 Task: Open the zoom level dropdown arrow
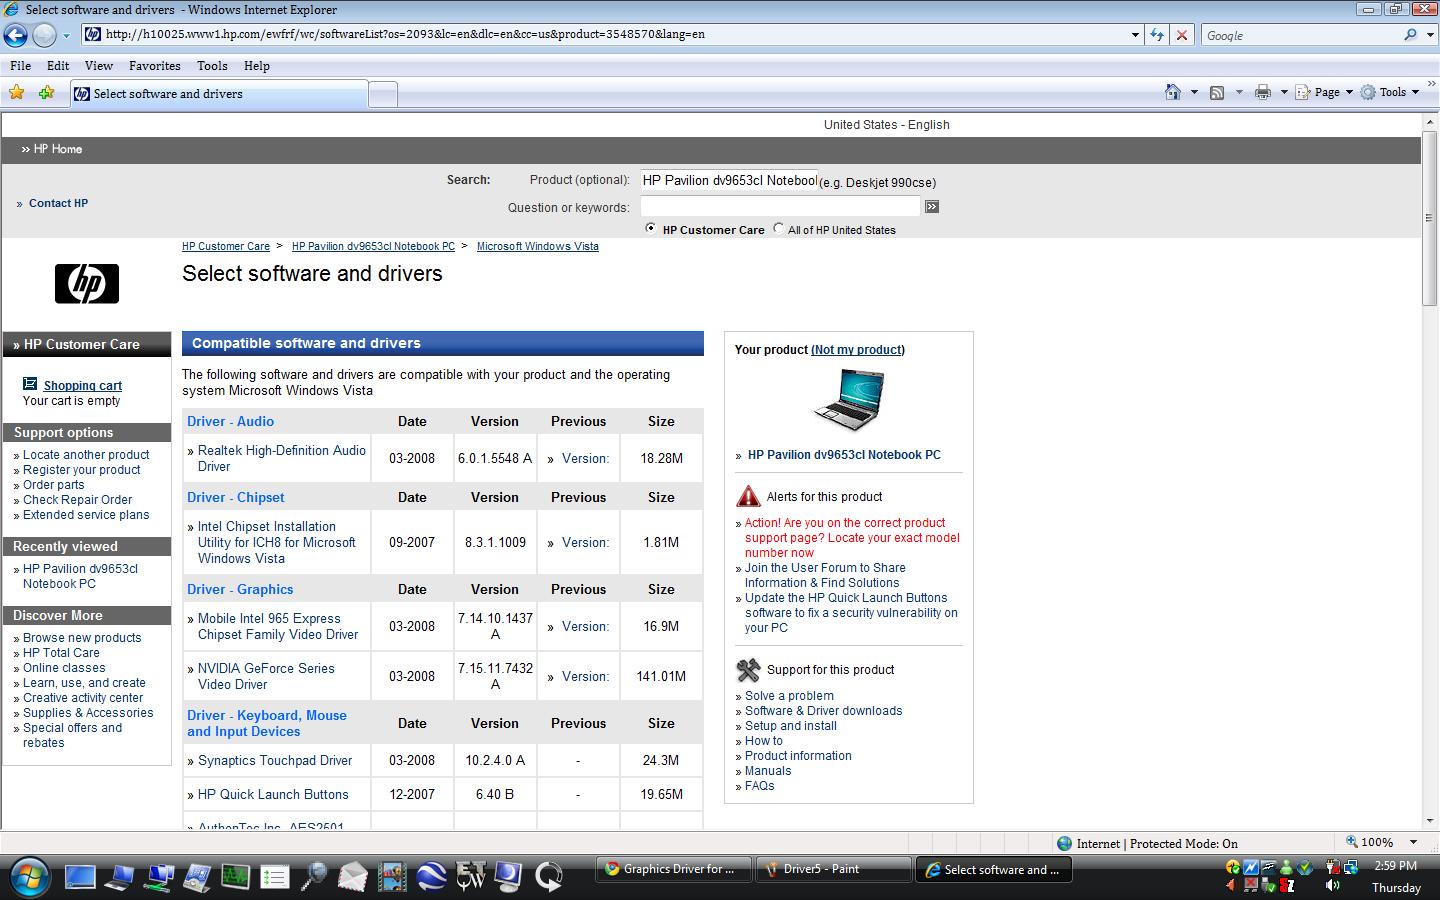[1413, 842]
